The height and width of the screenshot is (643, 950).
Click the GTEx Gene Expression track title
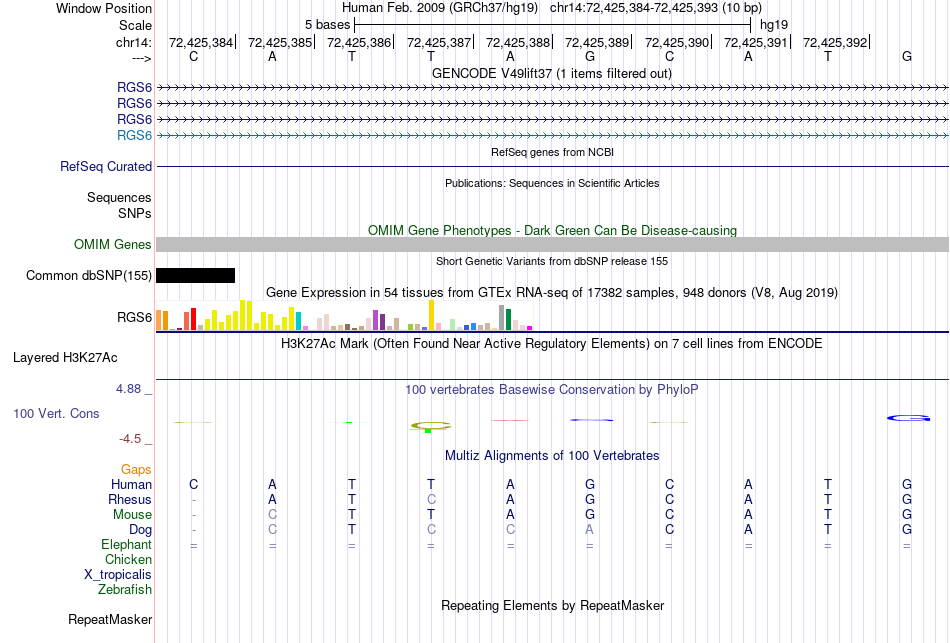click(x=551, y=293)
